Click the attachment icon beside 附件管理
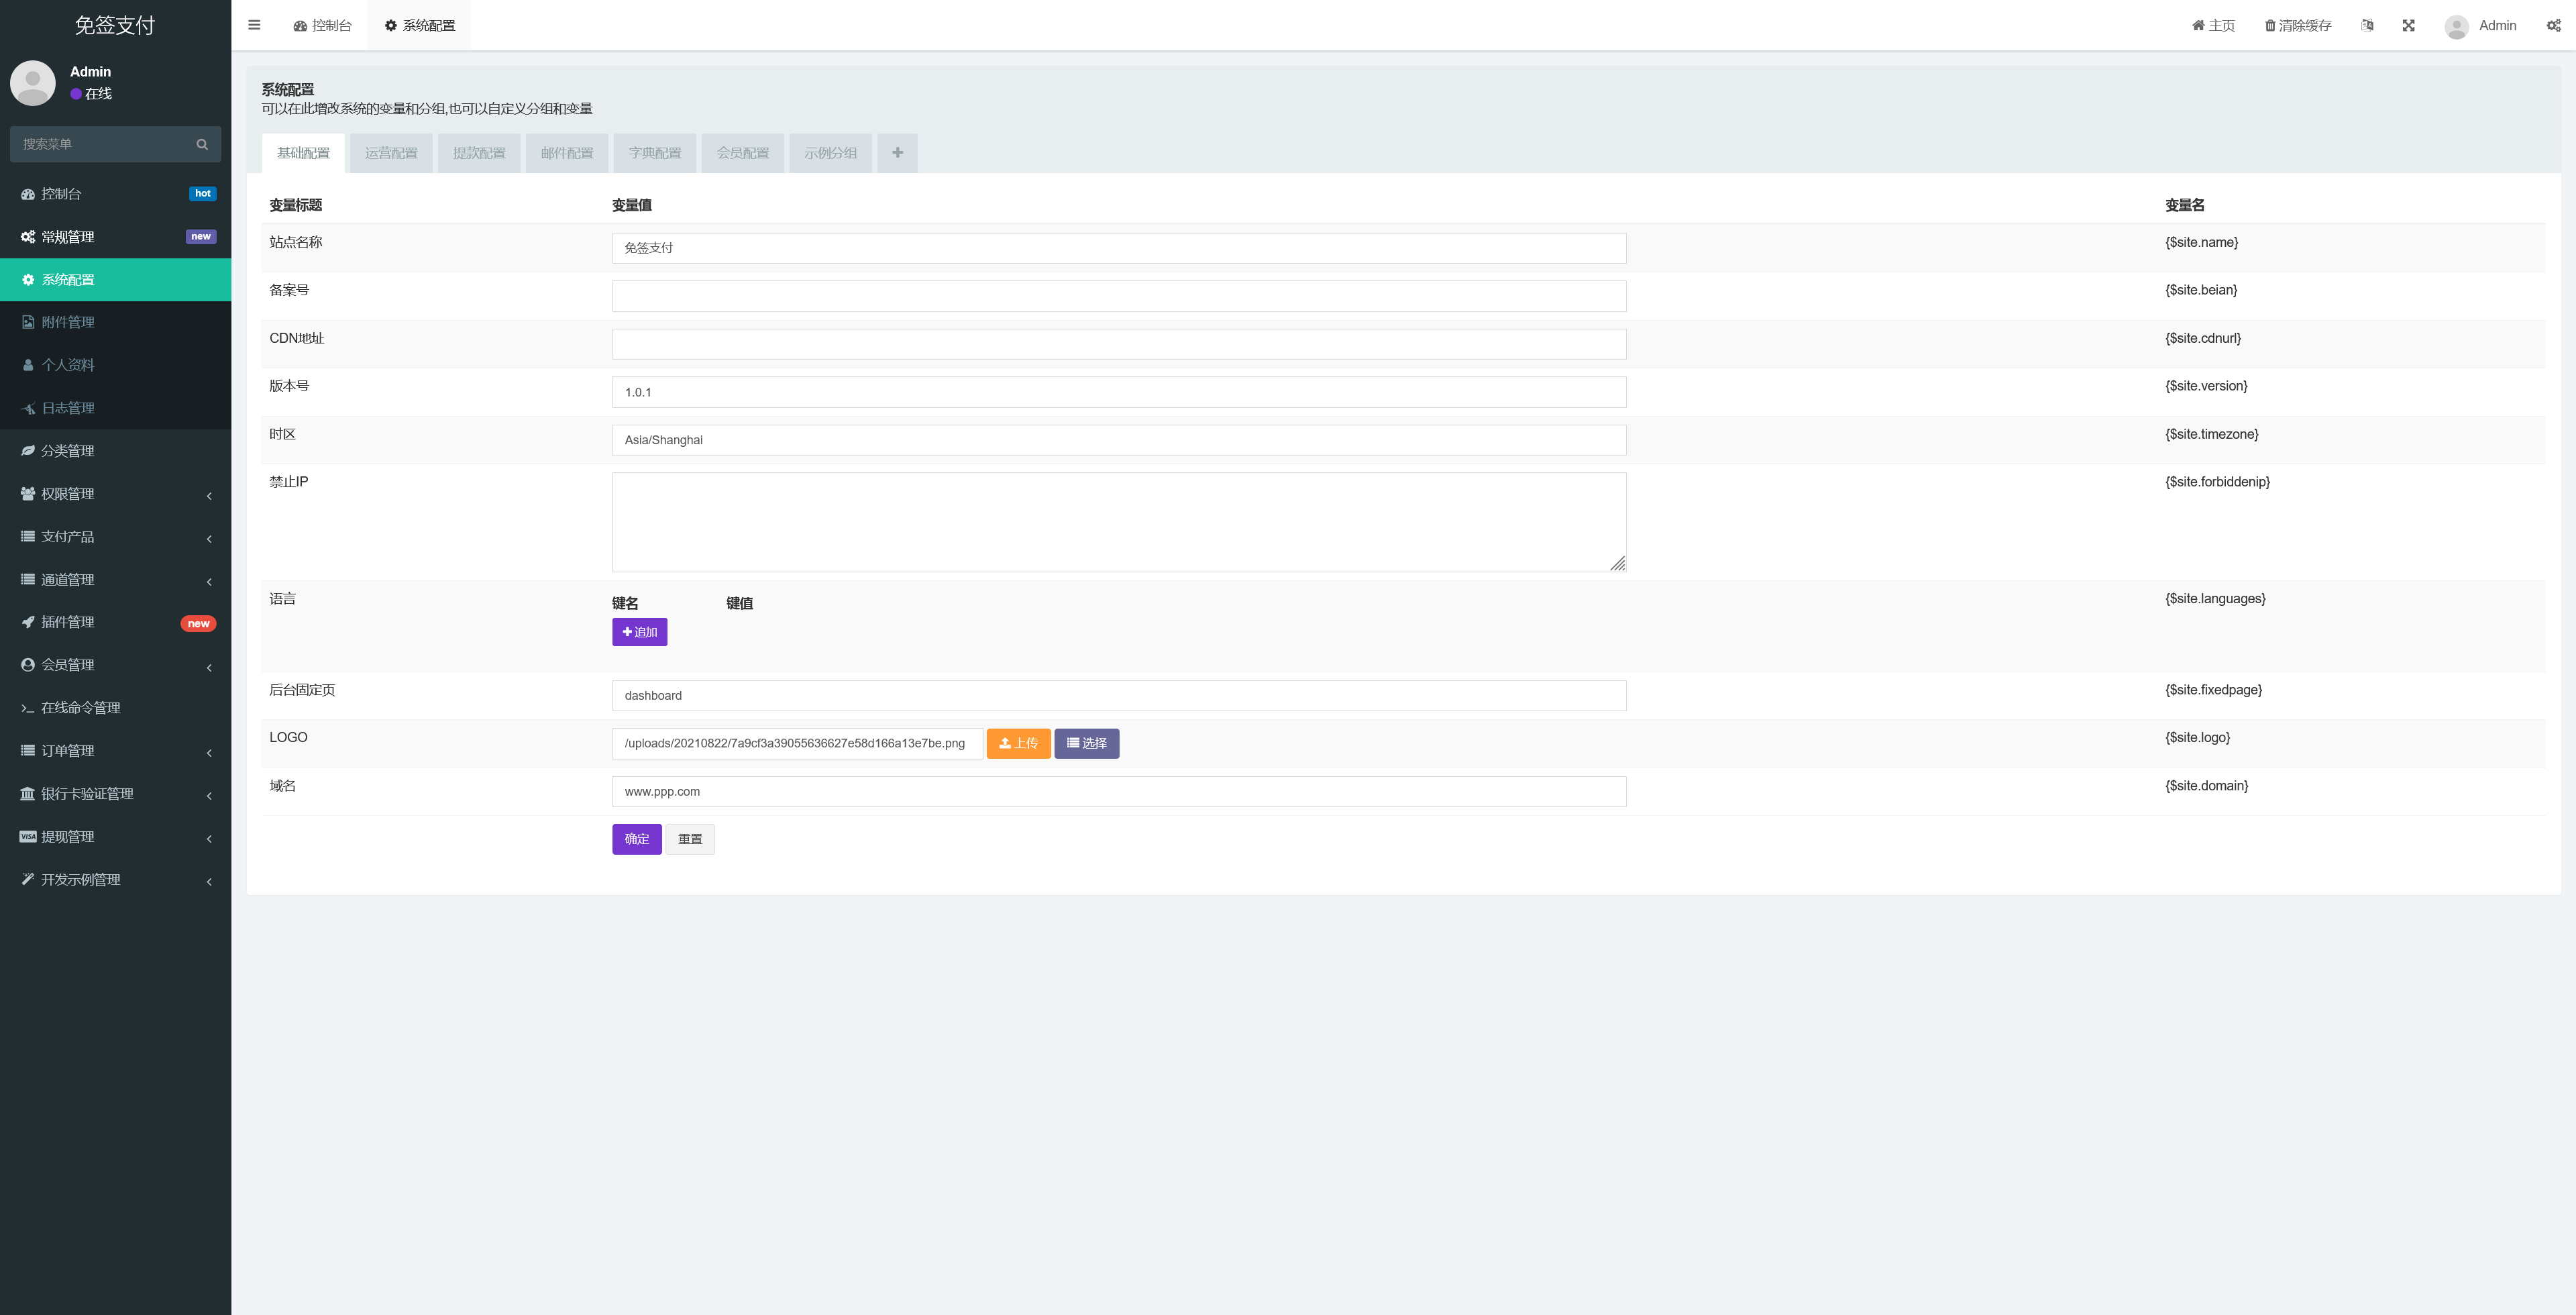 coord(28,322)
